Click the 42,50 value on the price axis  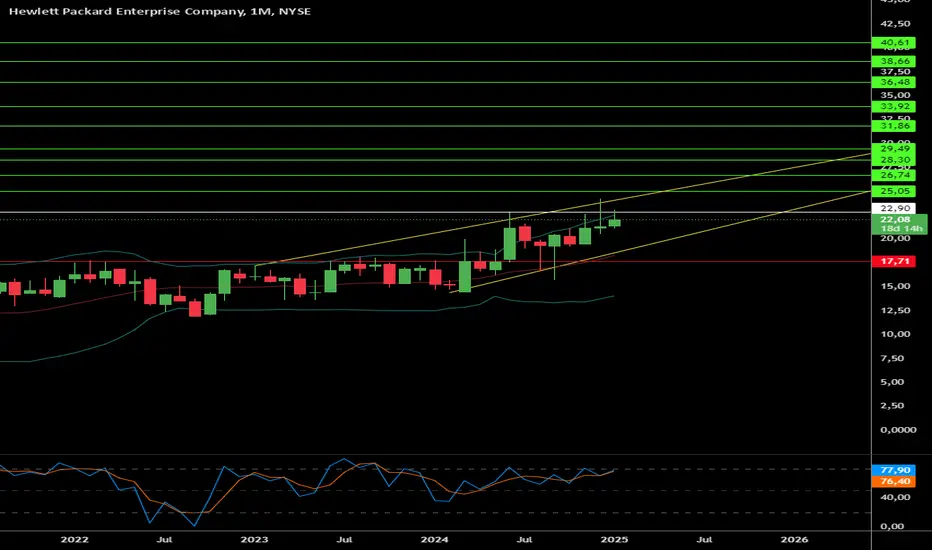895,24
